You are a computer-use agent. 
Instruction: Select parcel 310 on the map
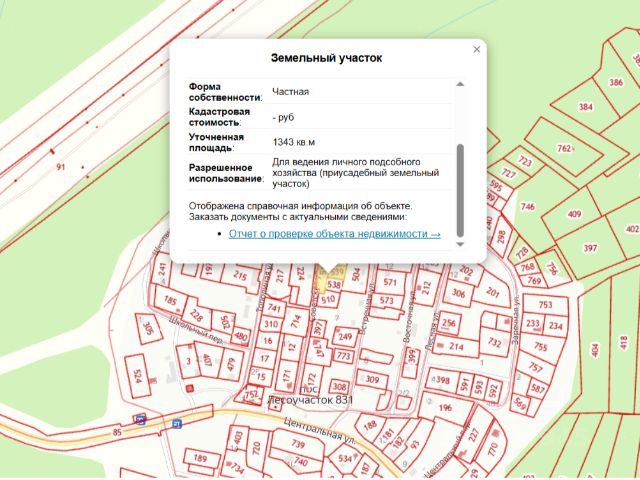271,324
